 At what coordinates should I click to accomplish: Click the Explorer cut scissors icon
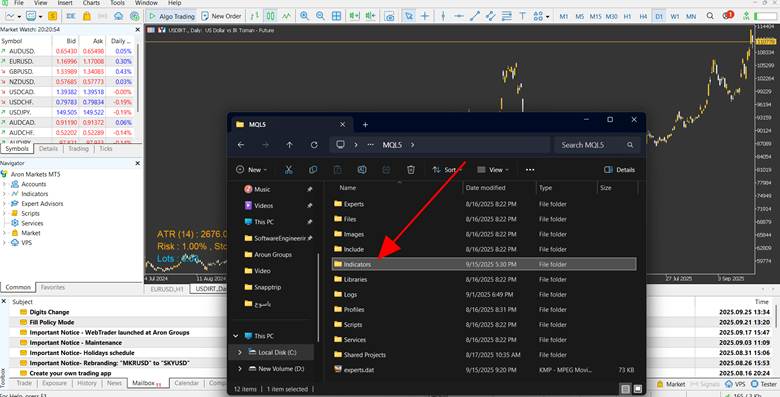point(289,170)
